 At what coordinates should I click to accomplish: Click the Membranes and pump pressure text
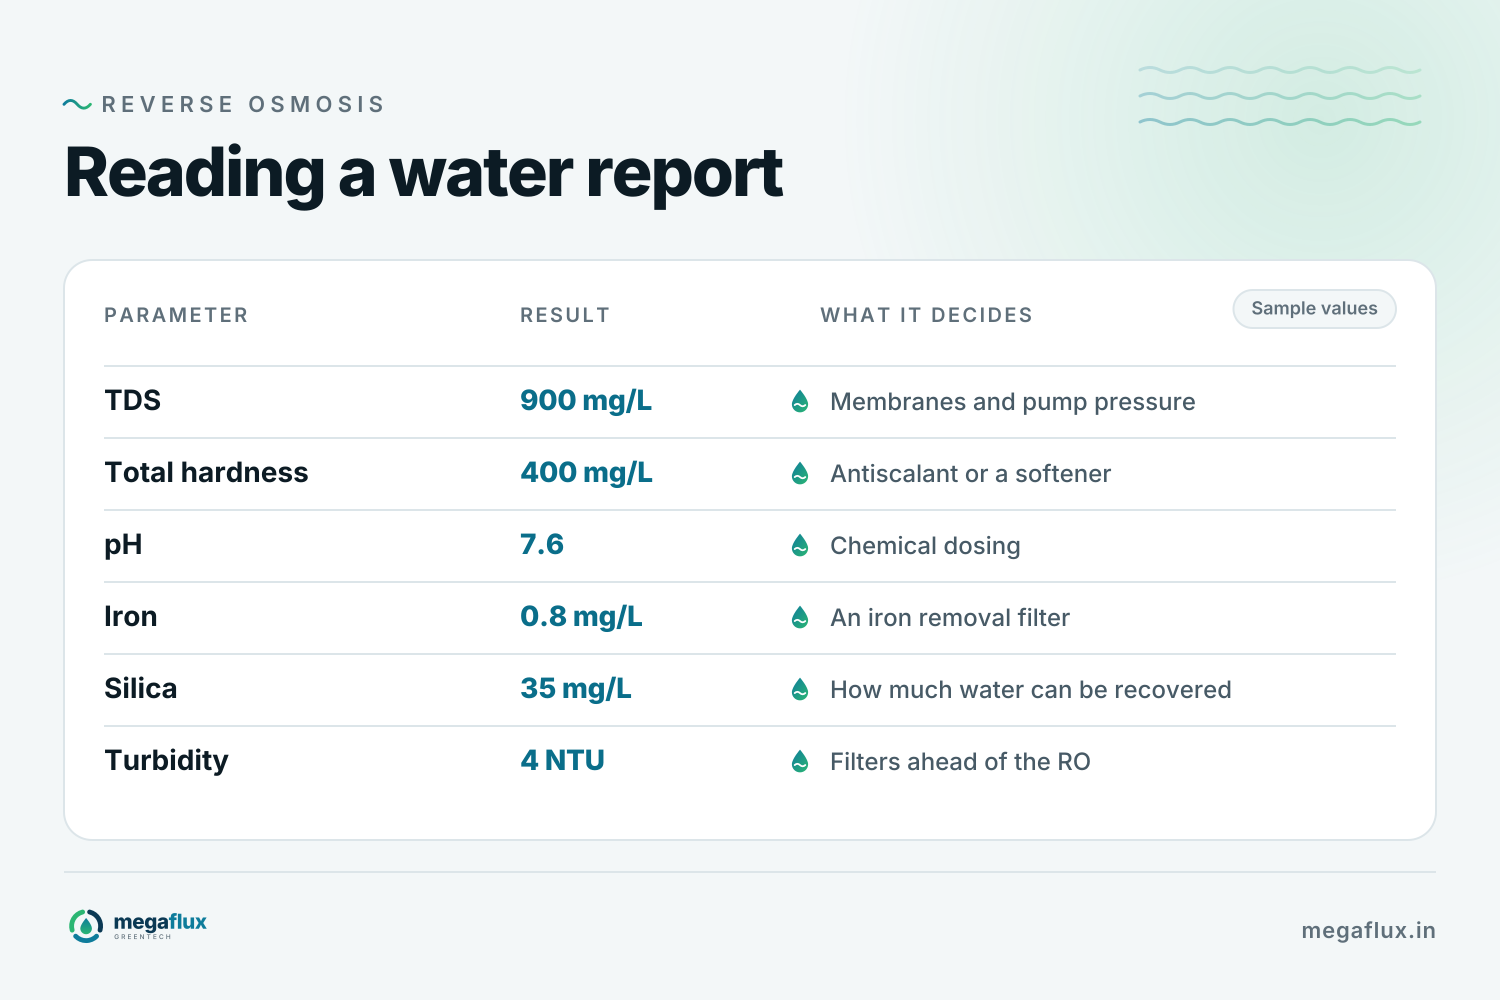click(1013, 402)
